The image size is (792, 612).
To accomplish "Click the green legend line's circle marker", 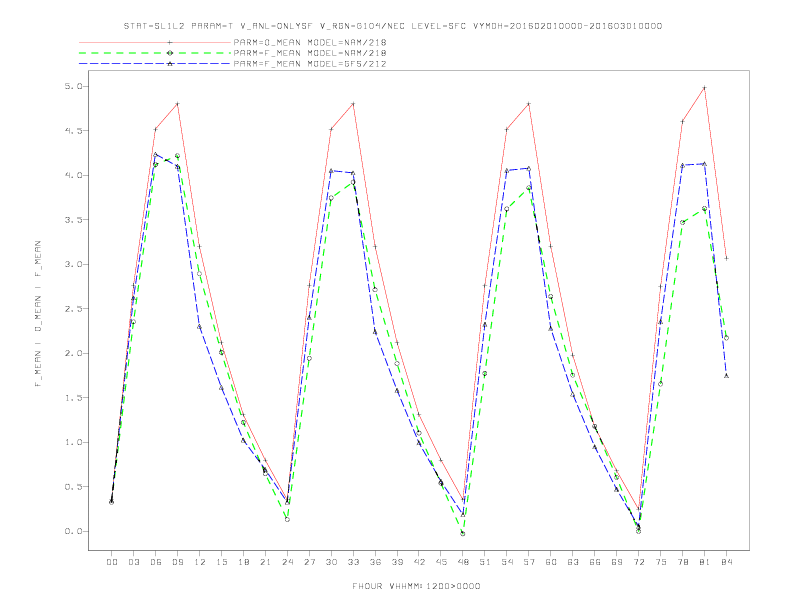I will coord(170,53).
